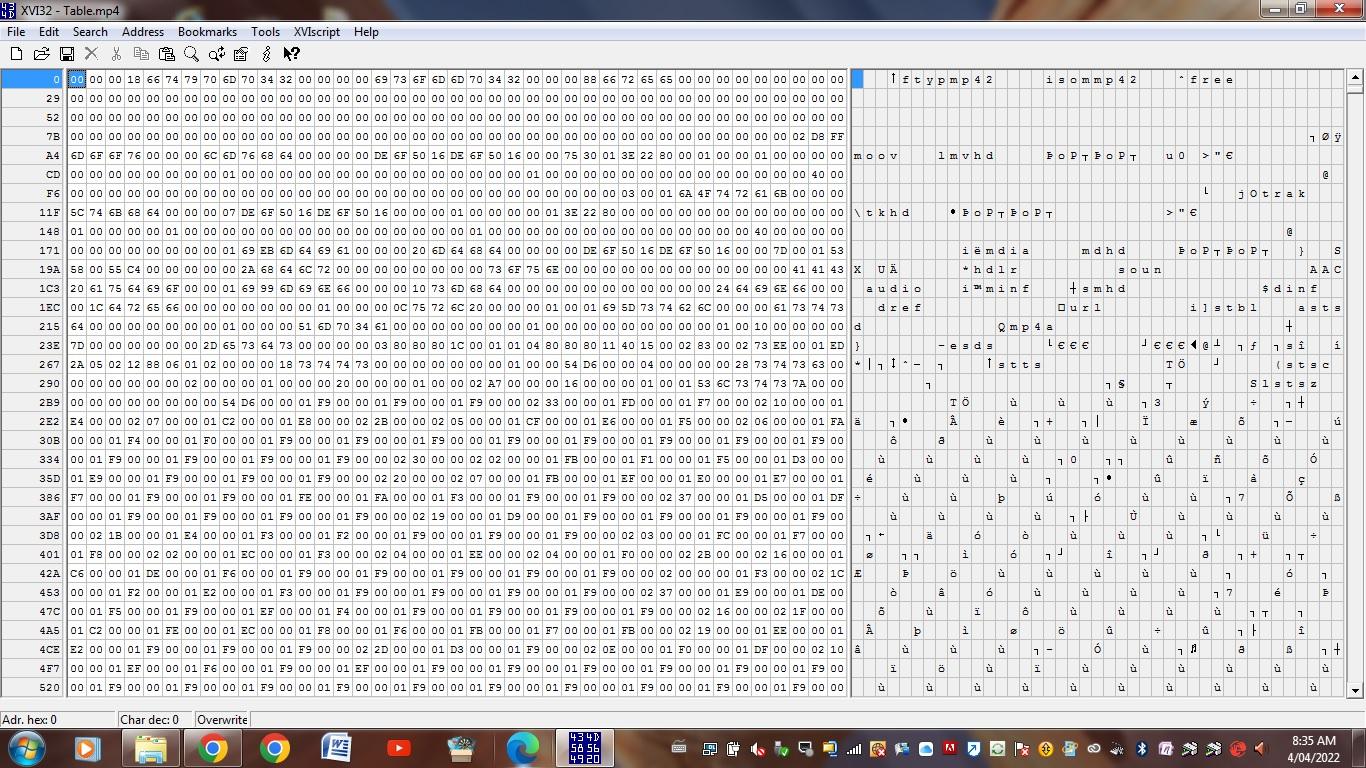This screenshot has height=768, width=1366.
Task: Open the Bookmarks menu
Action: [207, 31]
